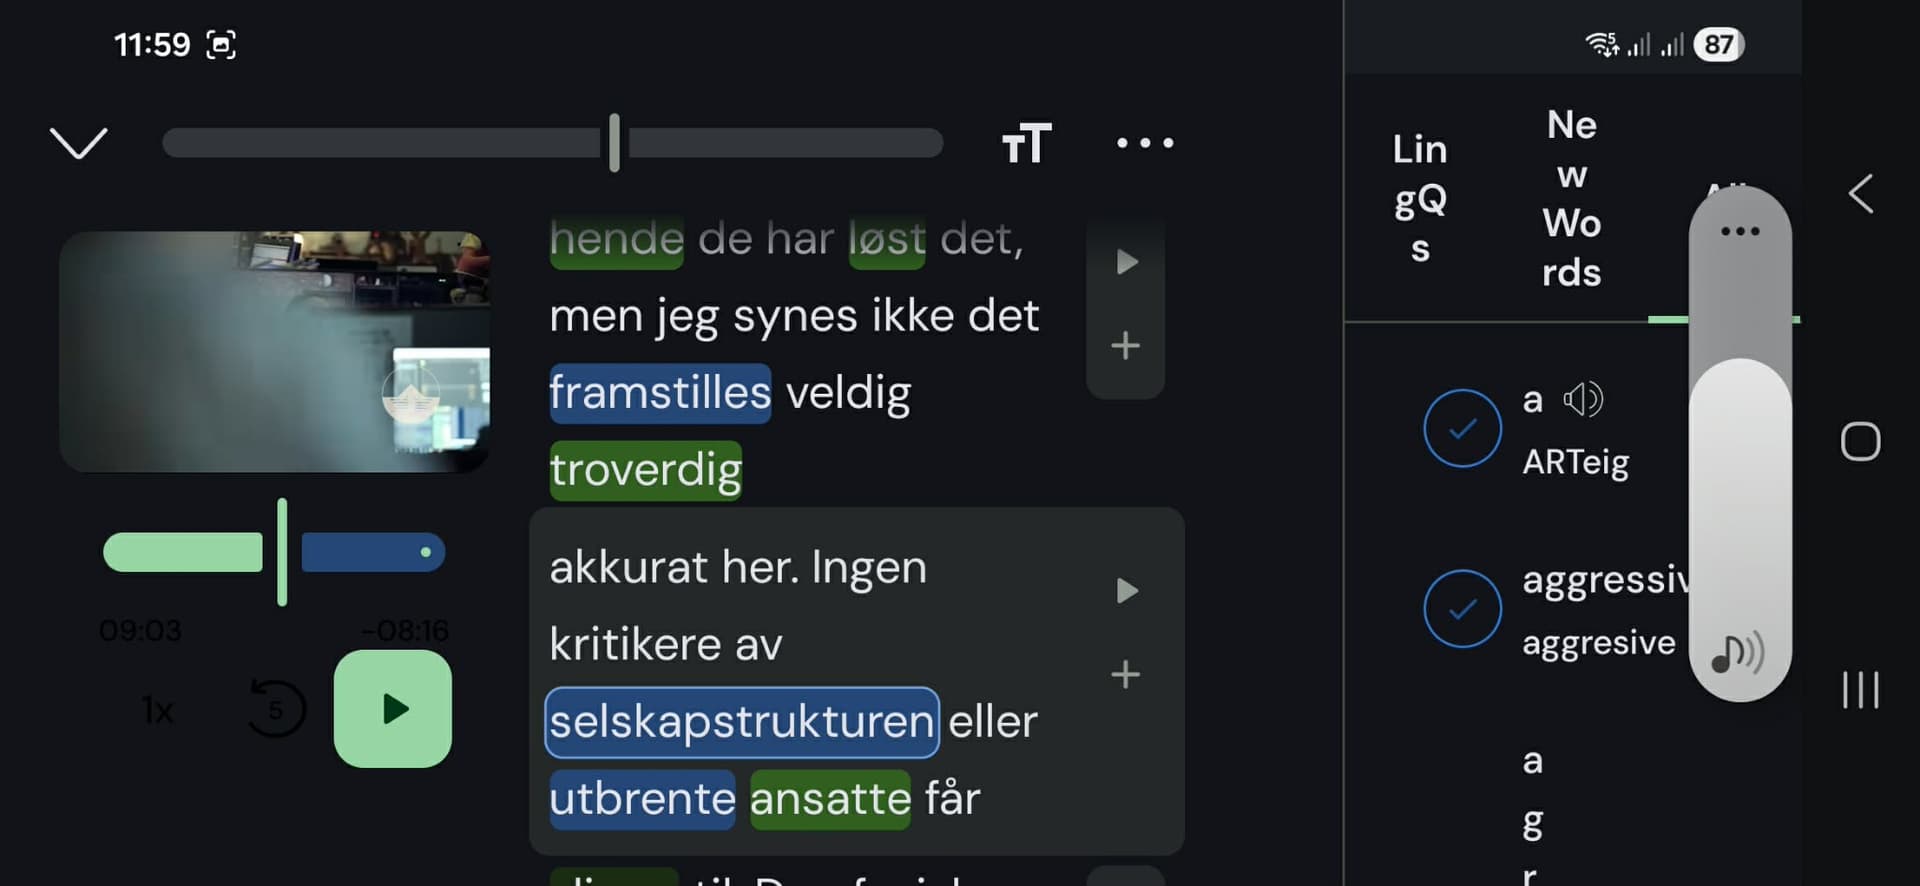Play the 'akkurat her. Ingen' sentence
The width and height of the screenshot is (1920, 886).
[x=1127, y=591]
